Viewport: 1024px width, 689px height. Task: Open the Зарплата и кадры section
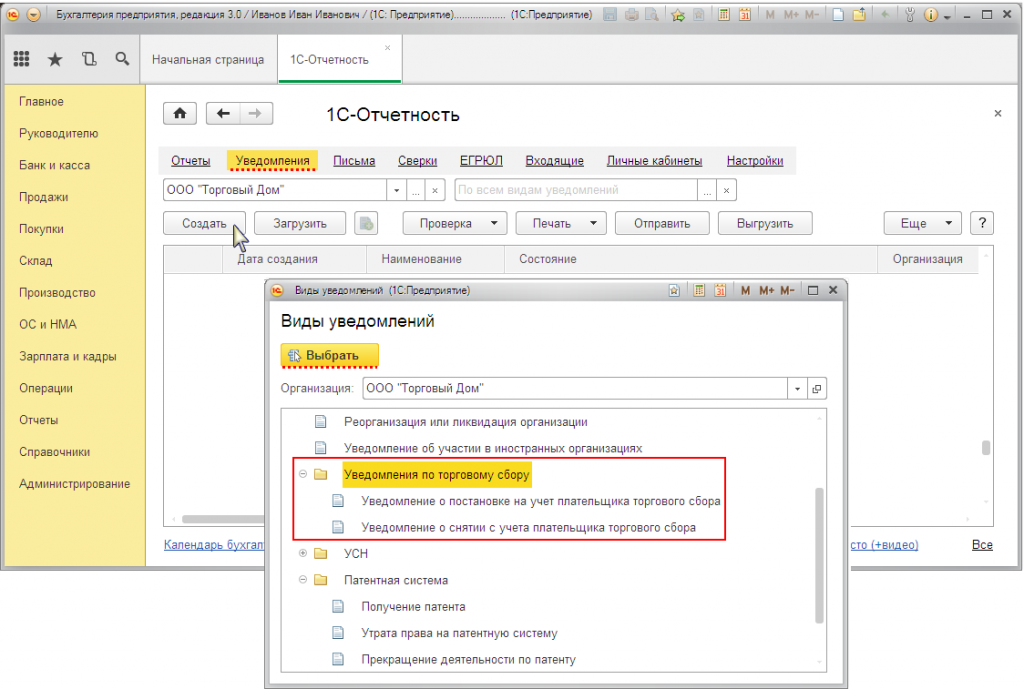coord(68,357)
